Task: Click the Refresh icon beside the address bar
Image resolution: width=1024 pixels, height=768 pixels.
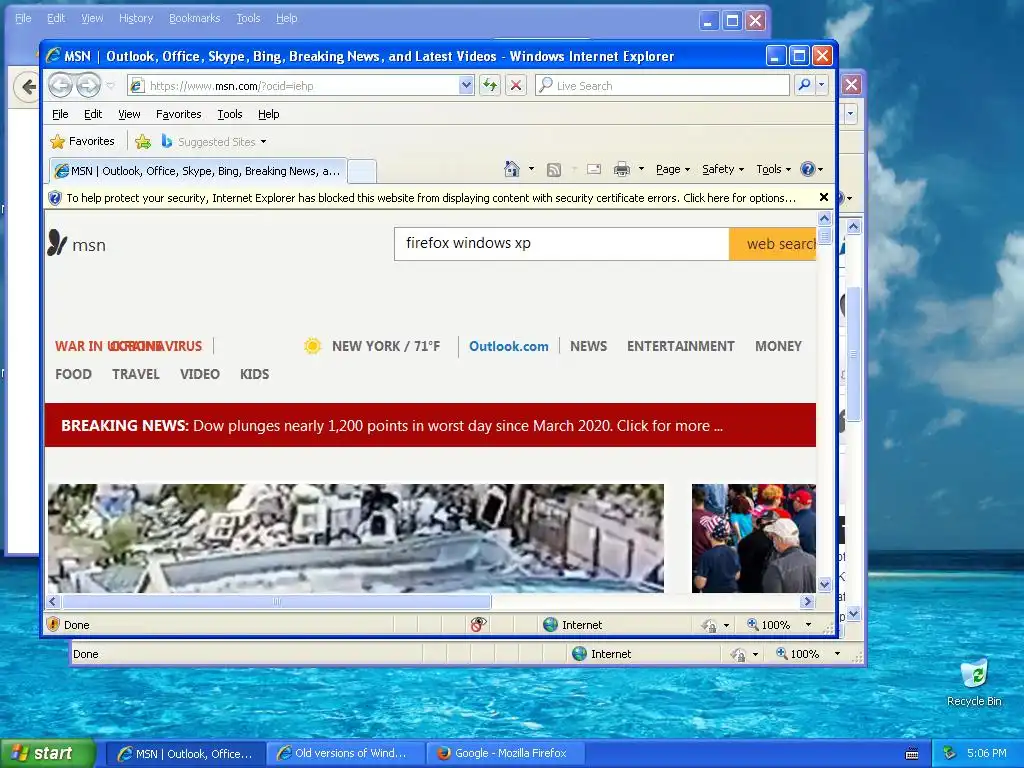Action: tap(490, 85)
